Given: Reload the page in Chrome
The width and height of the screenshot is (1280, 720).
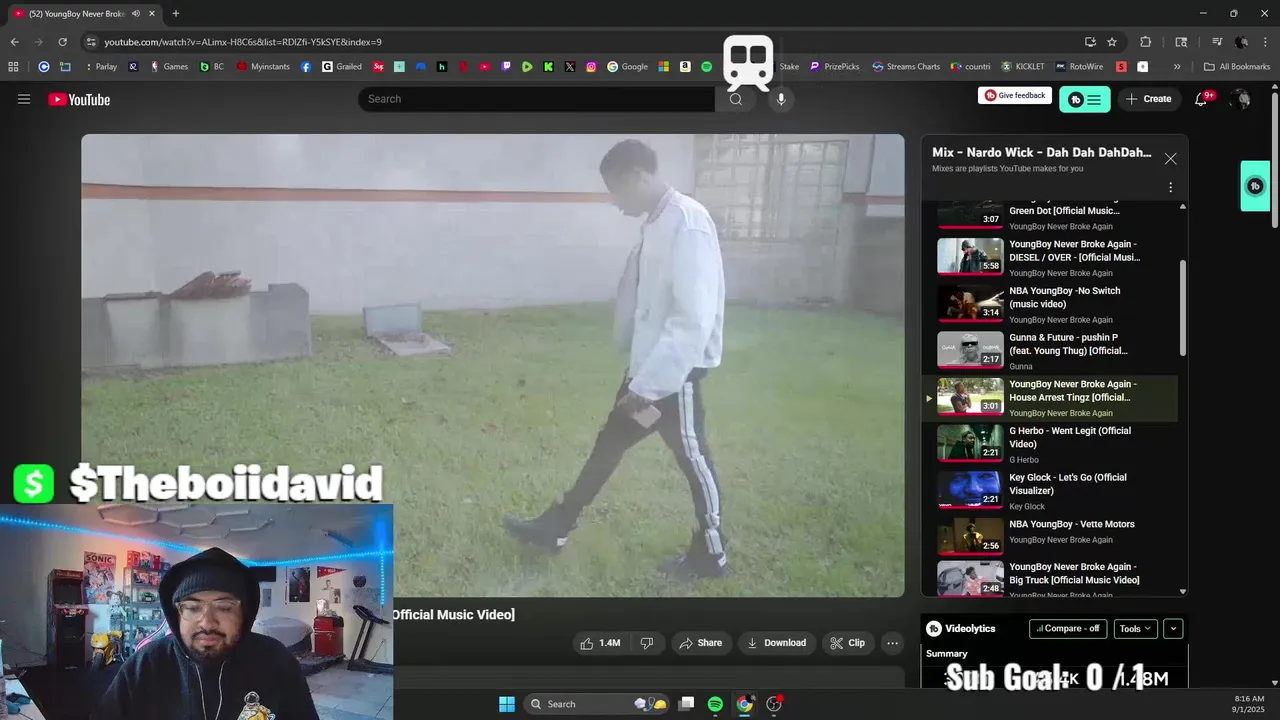Looking at the screenshot, I should pyautogui.click(x=62, y=42).
